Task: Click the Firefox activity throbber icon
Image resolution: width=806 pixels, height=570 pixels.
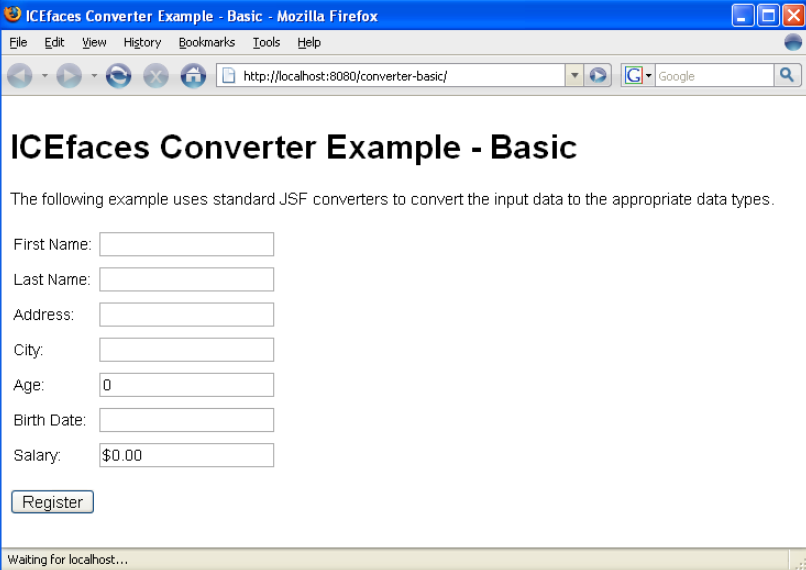Action: (x=792, y=42)
